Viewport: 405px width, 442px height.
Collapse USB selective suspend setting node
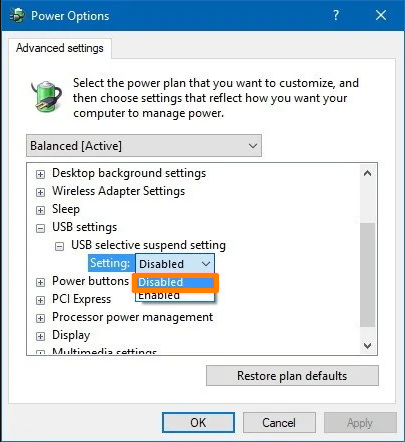click(59, 246)
